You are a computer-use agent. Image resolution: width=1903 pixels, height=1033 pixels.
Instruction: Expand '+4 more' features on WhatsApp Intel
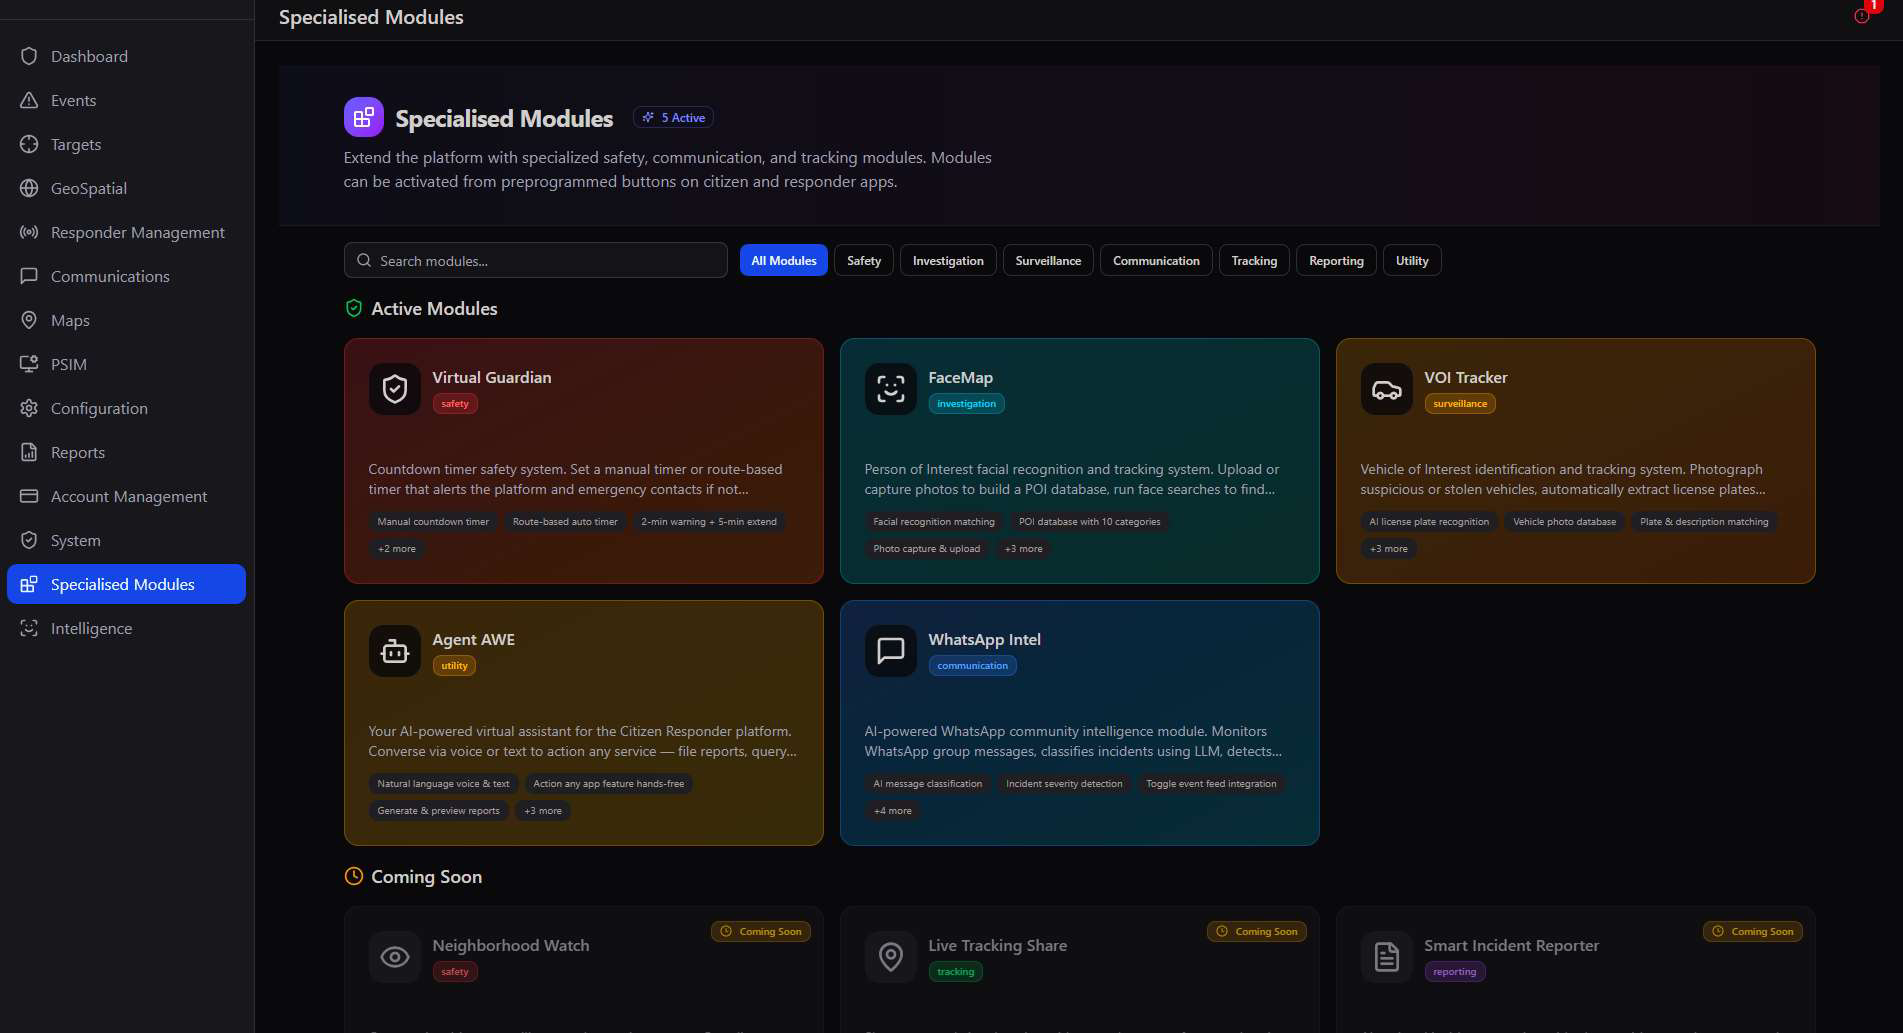pyautogui.click(x=893, y=810)
